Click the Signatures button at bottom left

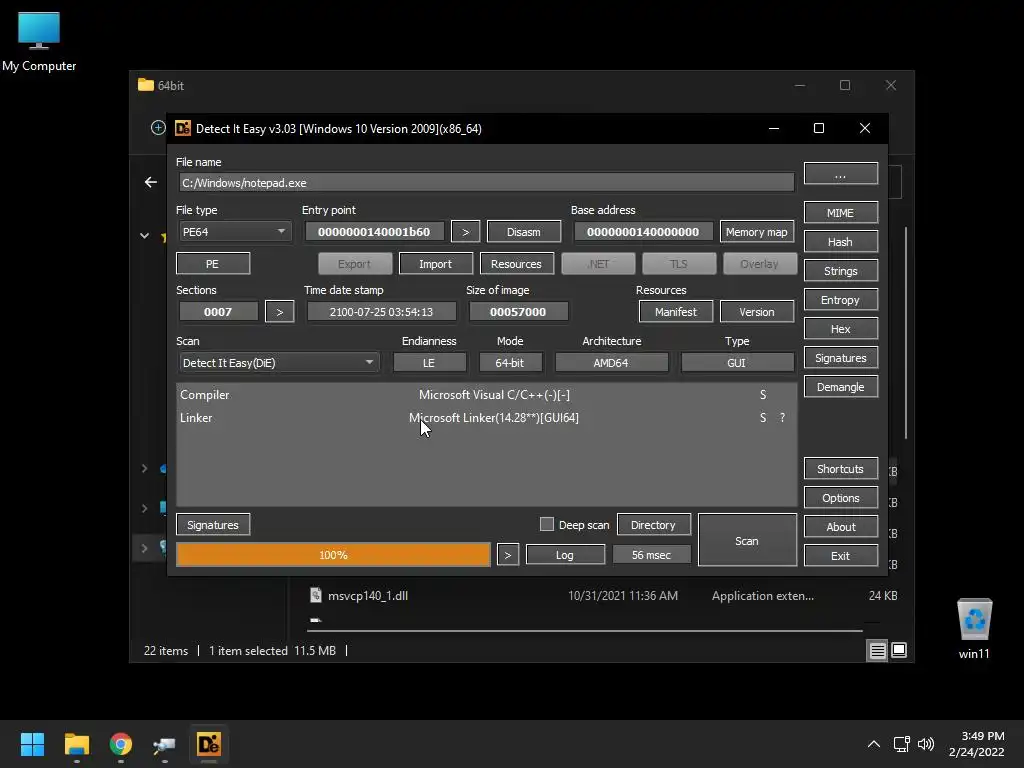(213, 525)
